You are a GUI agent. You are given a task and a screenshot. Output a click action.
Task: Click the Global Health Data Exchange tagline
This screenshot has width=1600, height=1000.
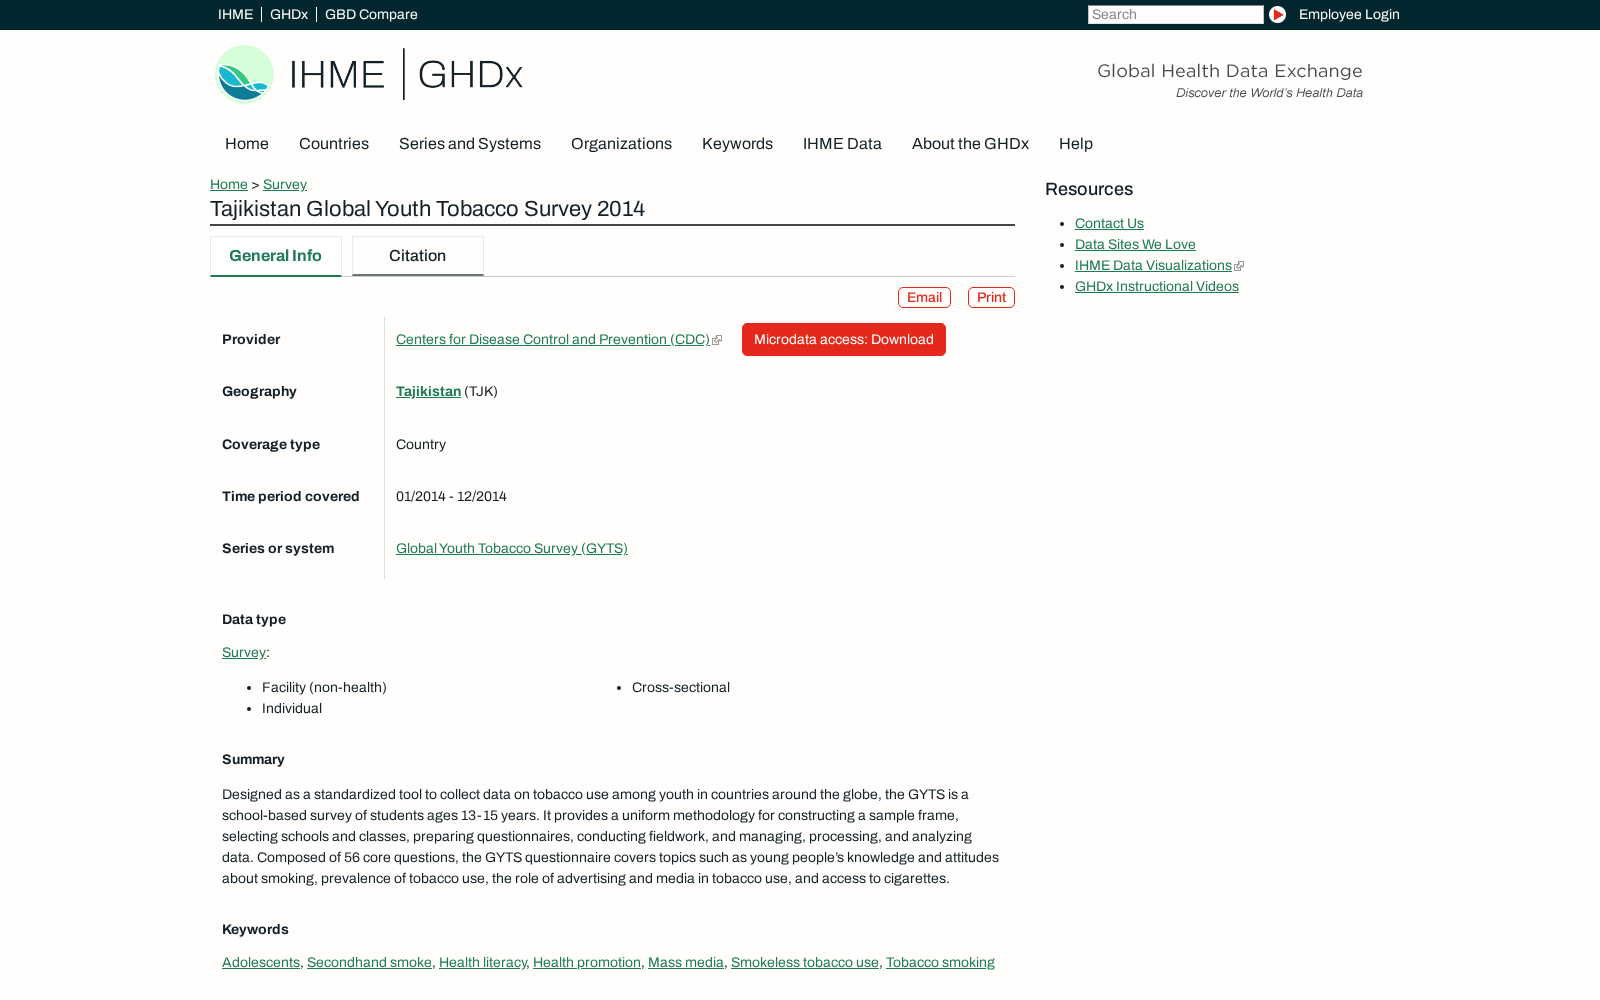(1229, 71)
